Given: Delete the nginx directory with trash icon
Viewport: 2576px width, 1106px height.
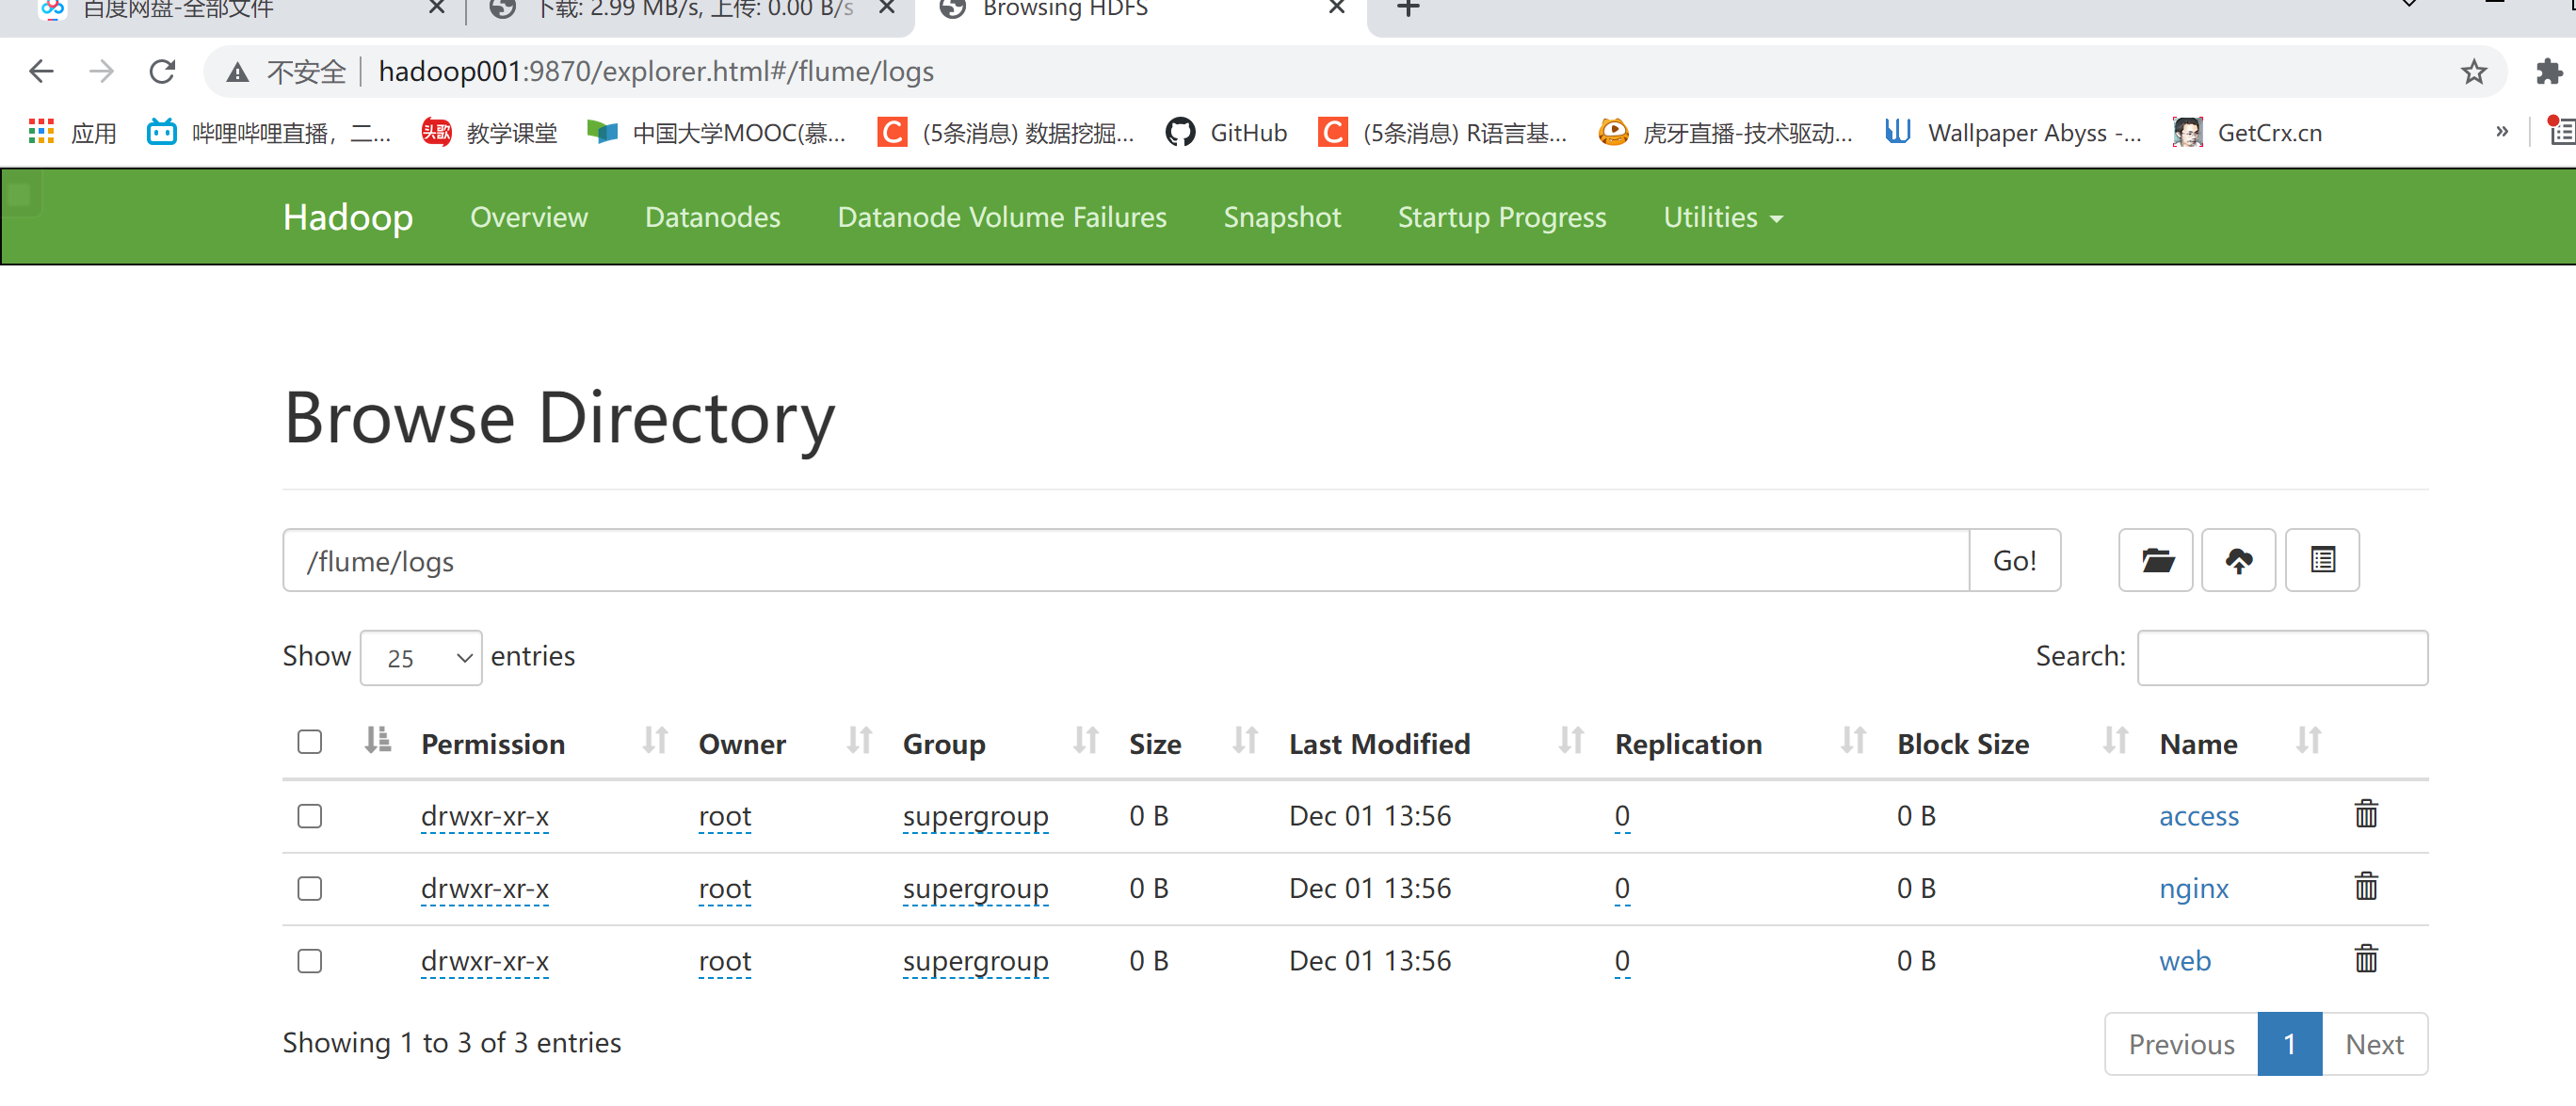Looking at the screenshot, I should 2365,887.
